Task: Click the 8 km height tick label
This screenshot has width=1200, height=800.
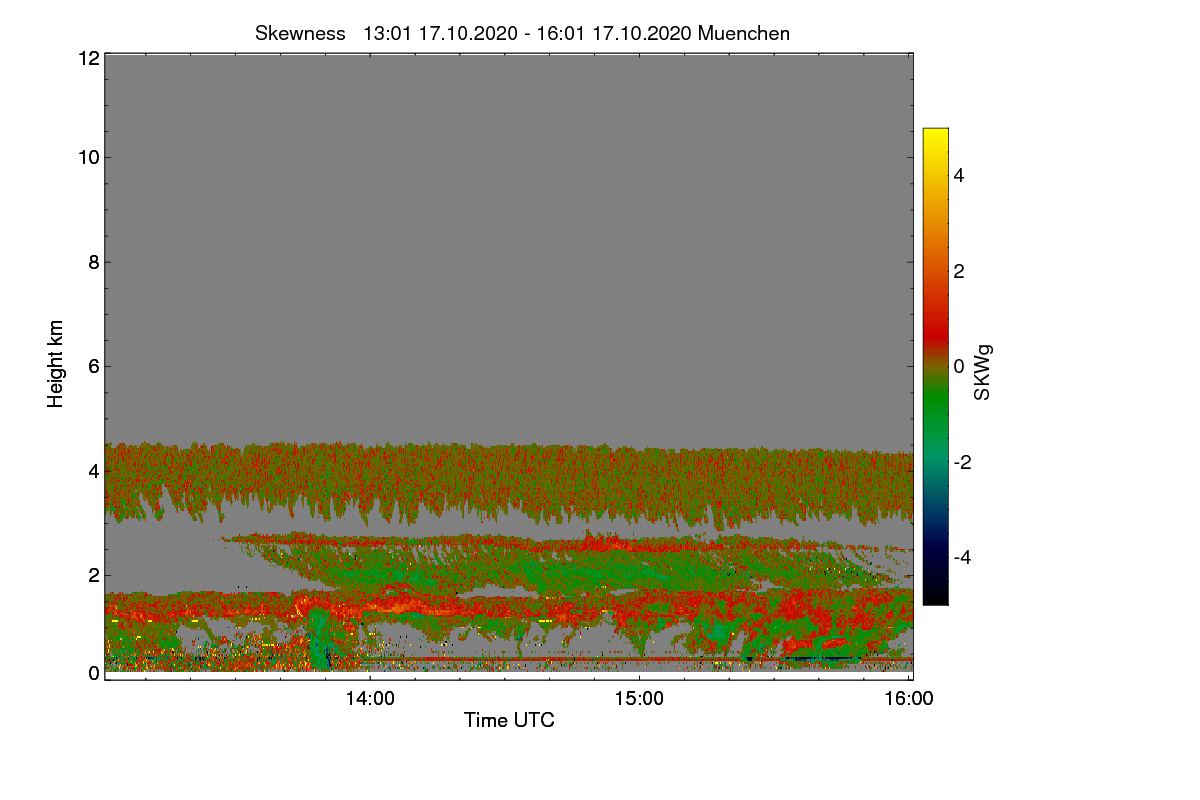Action: [x=91, y=262]
